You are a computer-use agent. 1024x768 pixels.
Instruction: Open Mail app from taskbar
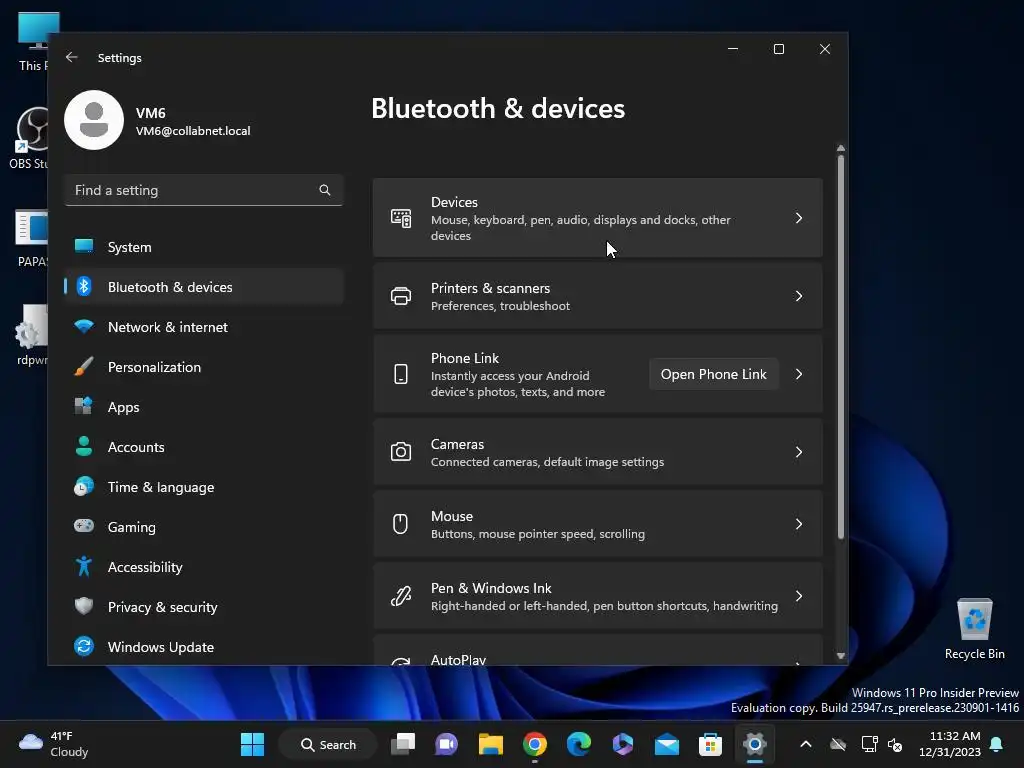667,744
